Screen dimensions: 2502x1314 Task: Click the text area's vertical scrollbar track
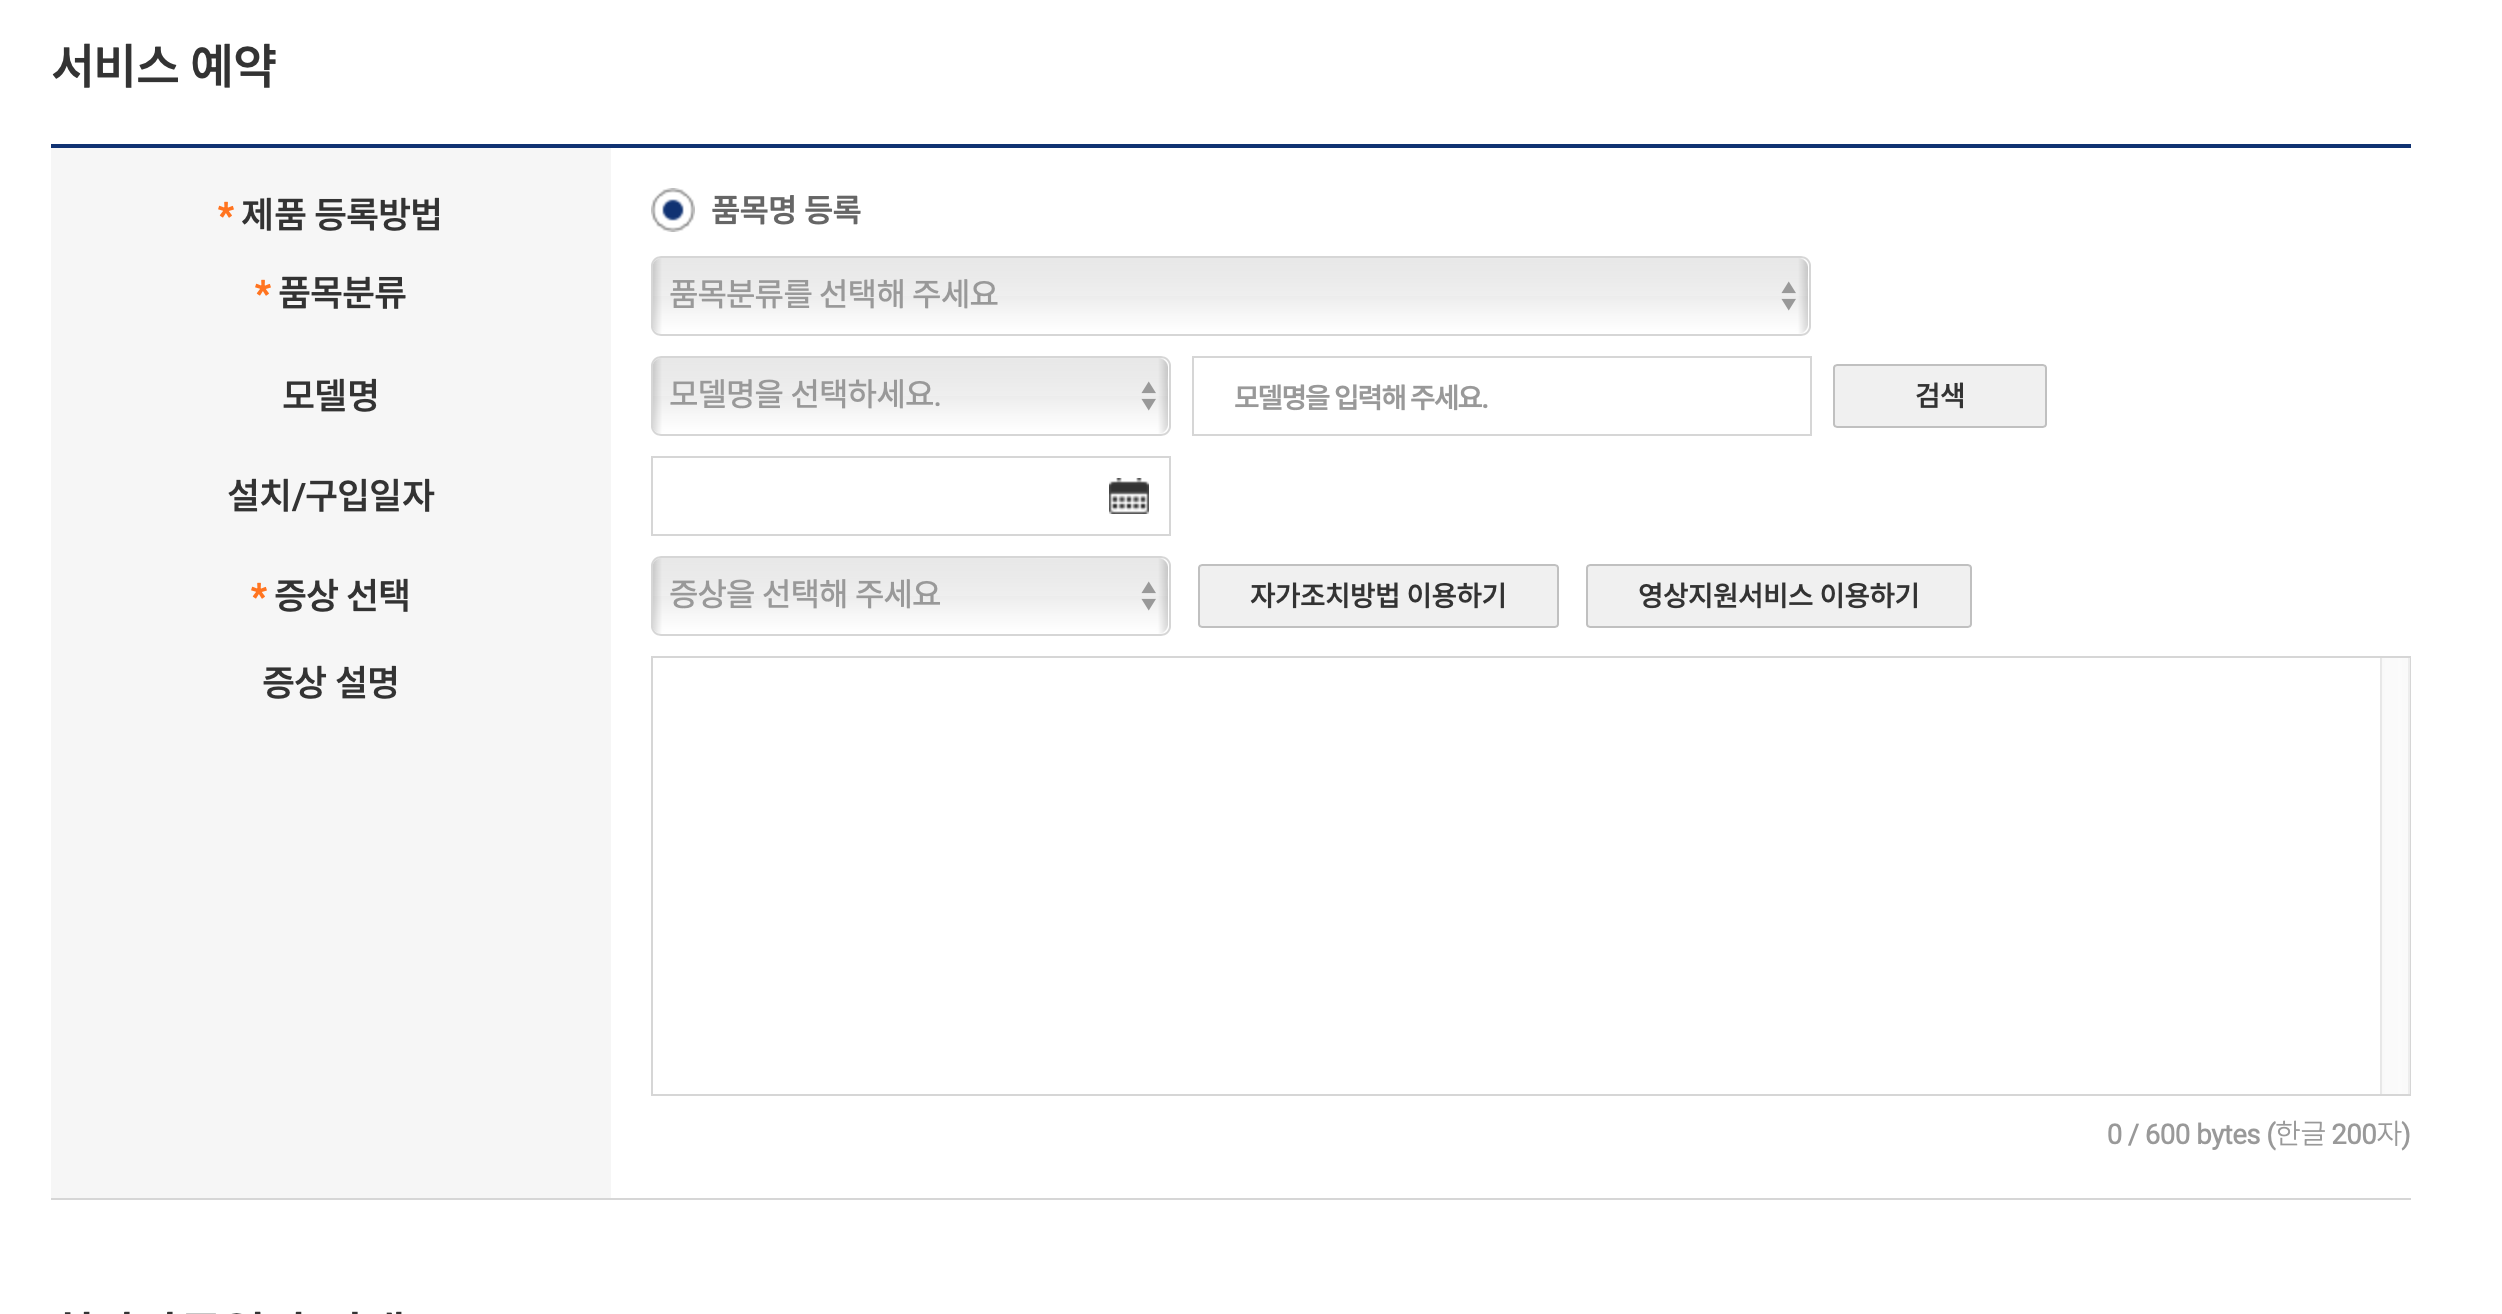point(2394,875)
